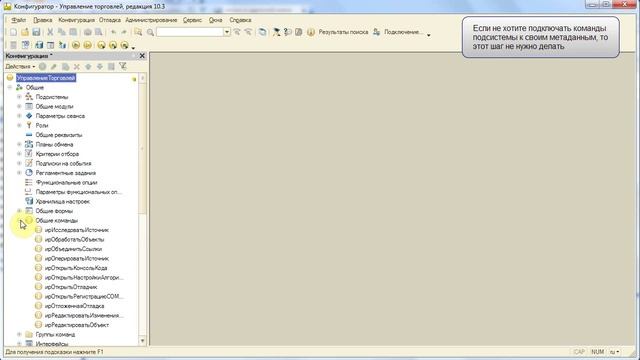
Task: Click the Undo arrow in the toolbar
Action: click(x=113, y=32)
